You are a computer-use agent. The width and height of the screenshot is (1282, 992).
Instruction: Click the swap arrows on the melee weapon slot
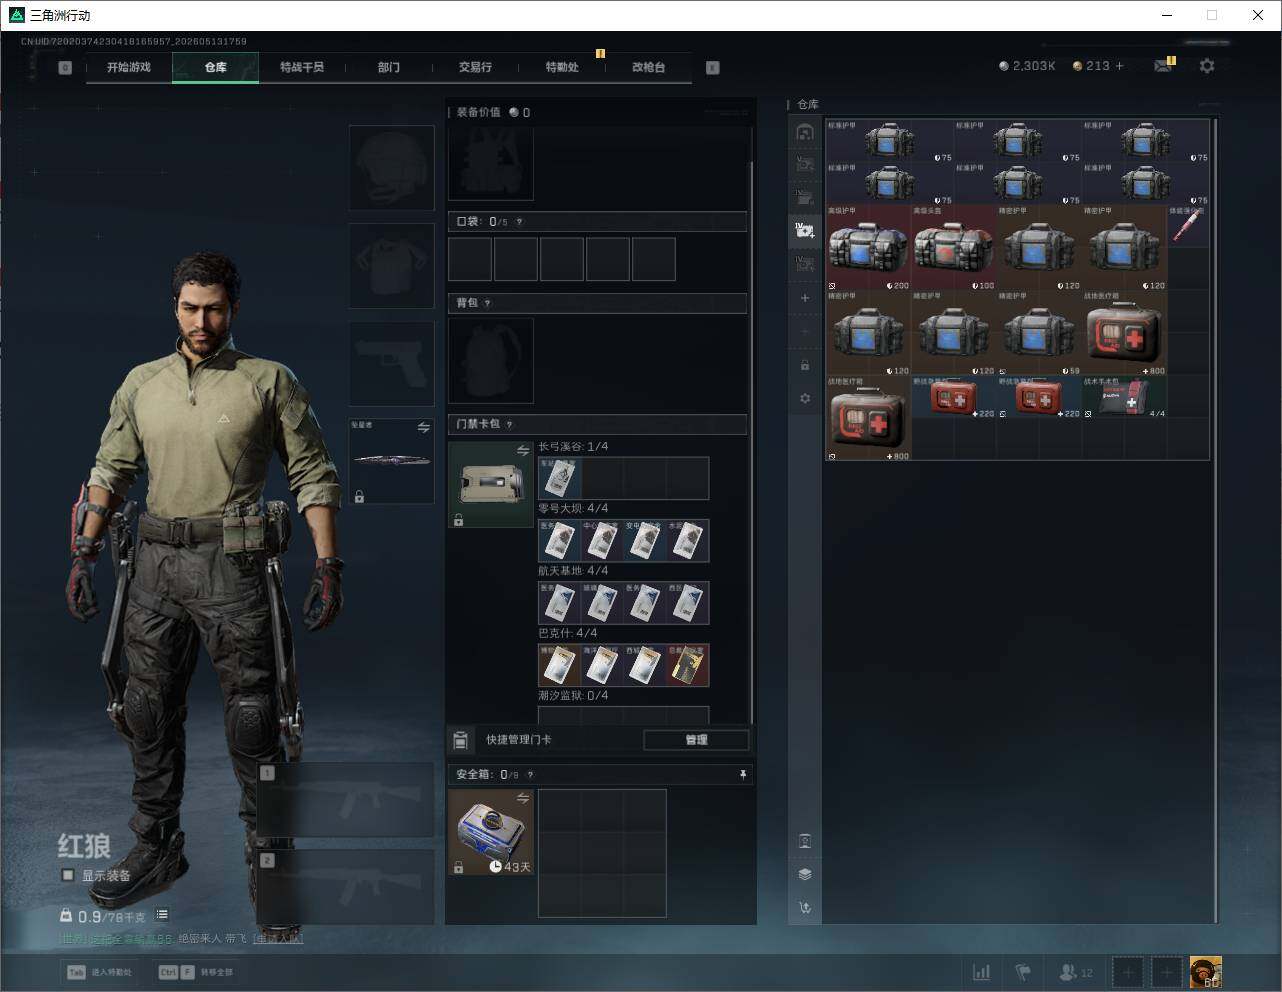pos(423,427)
